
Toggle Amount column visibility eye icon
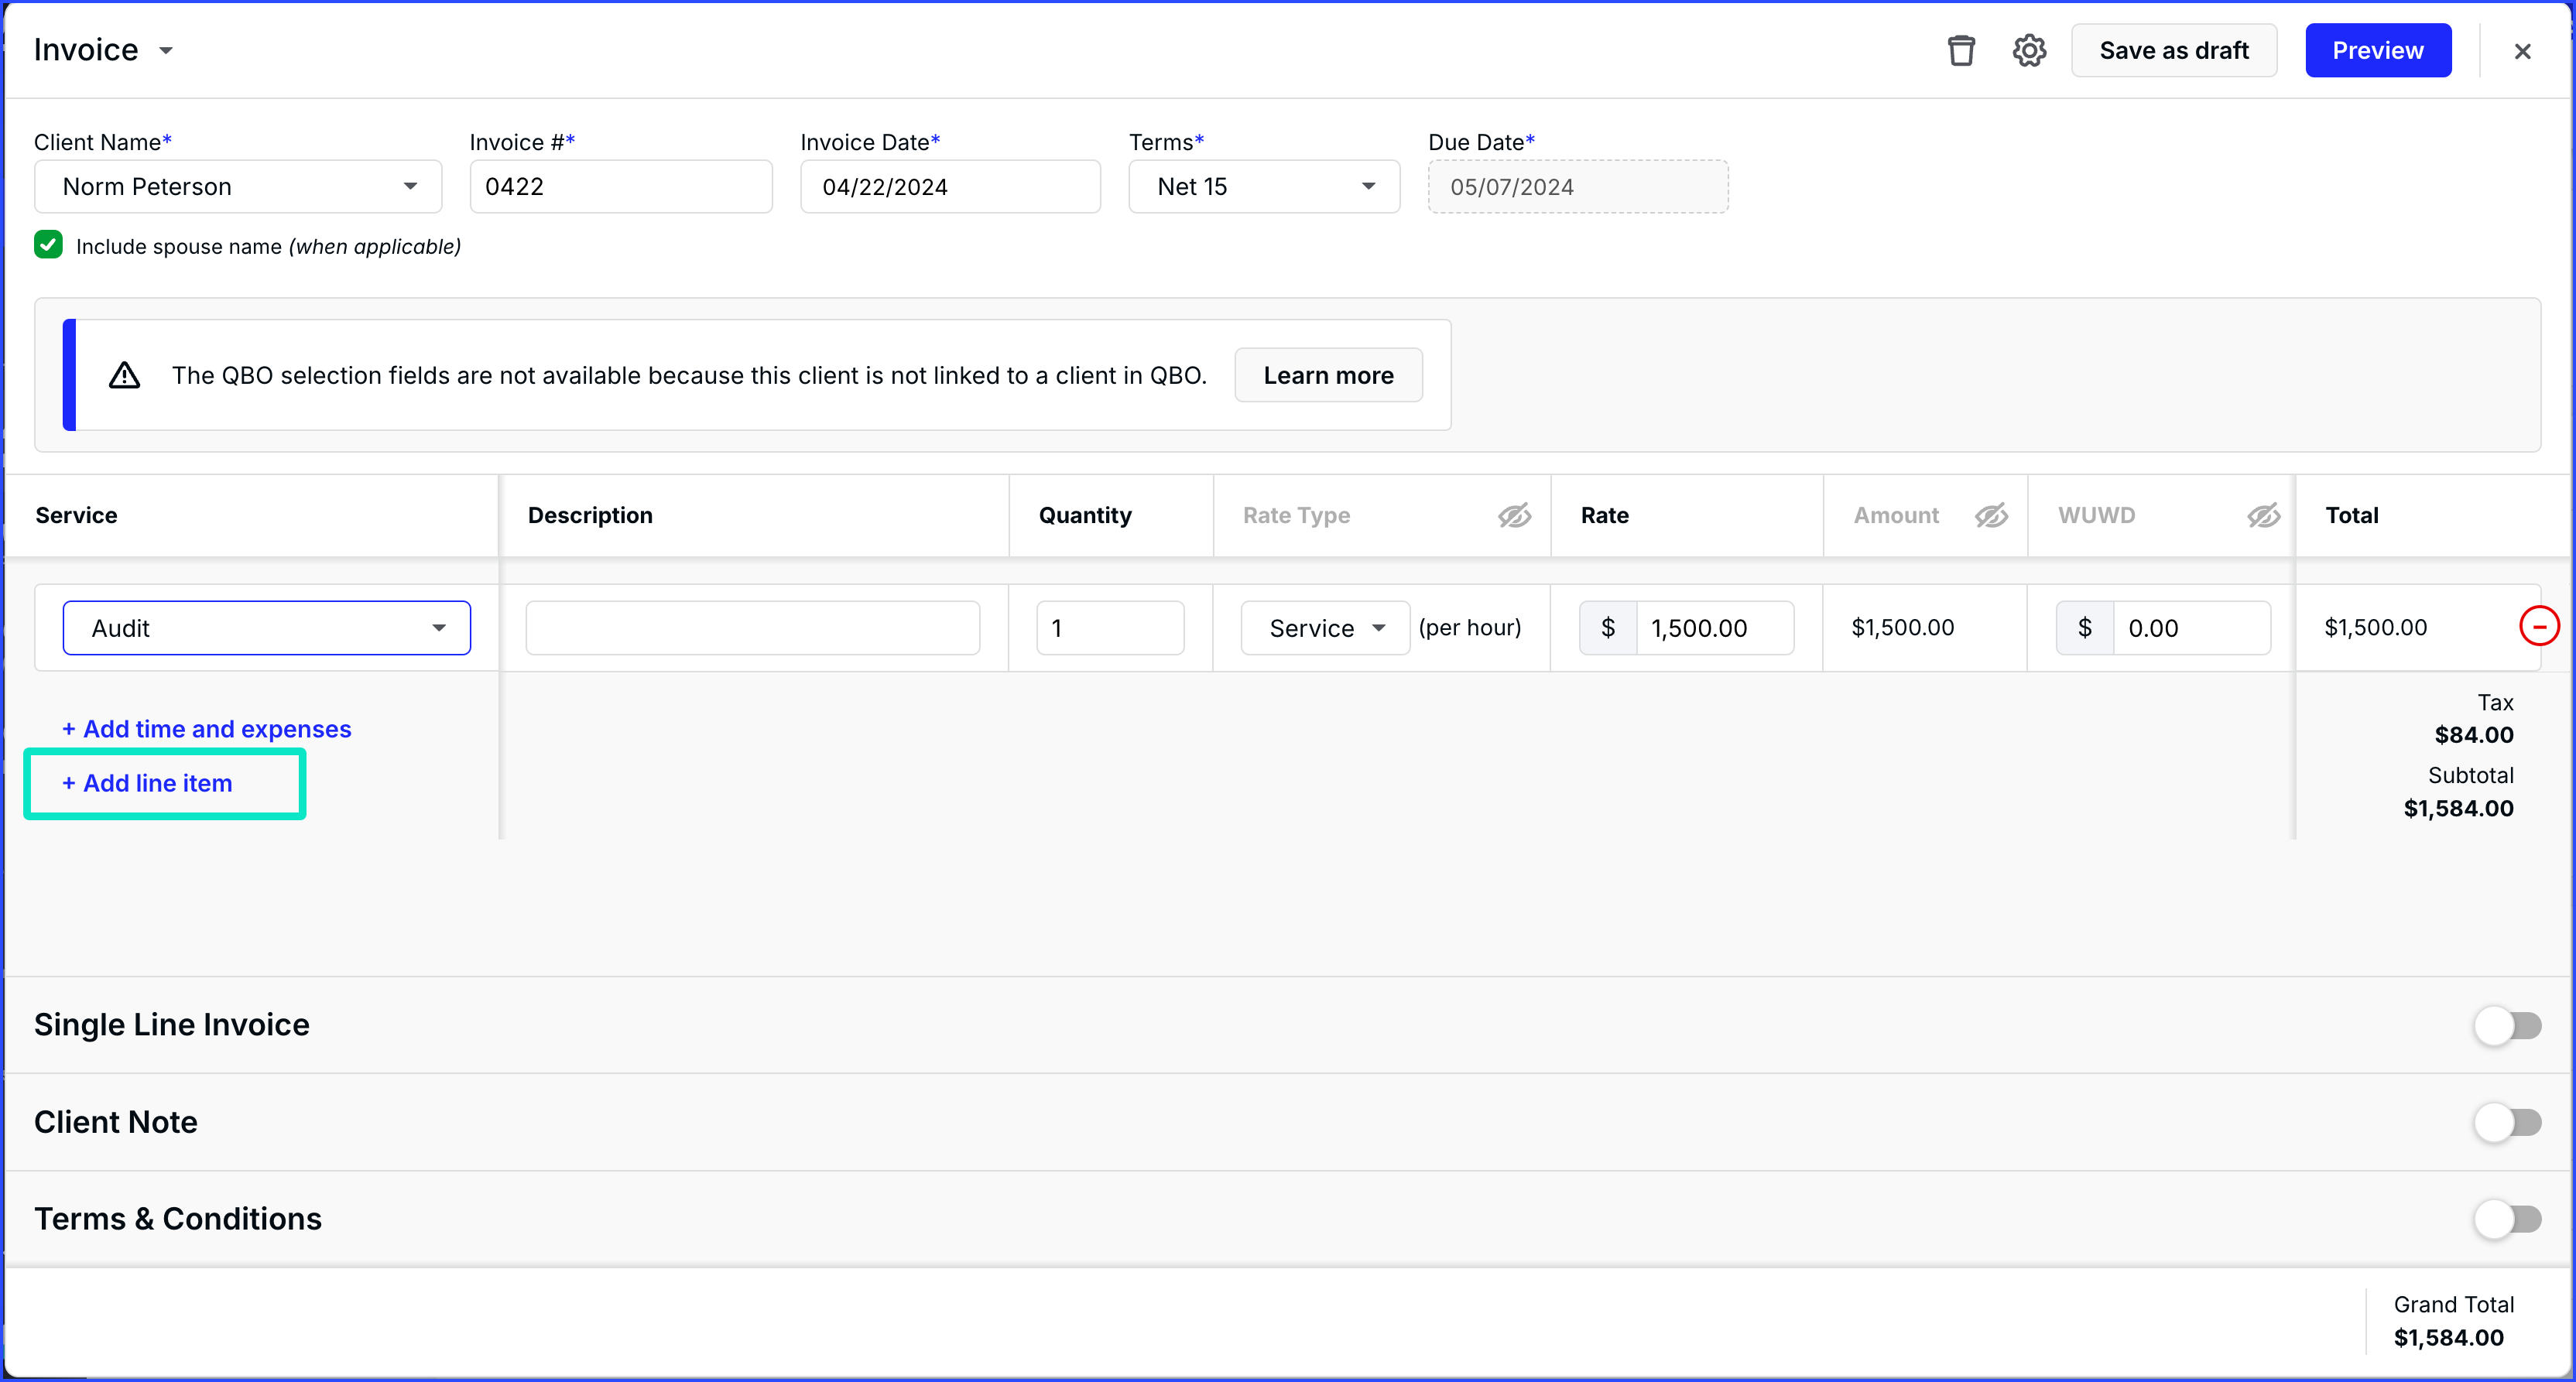(x=1991, y=515)
